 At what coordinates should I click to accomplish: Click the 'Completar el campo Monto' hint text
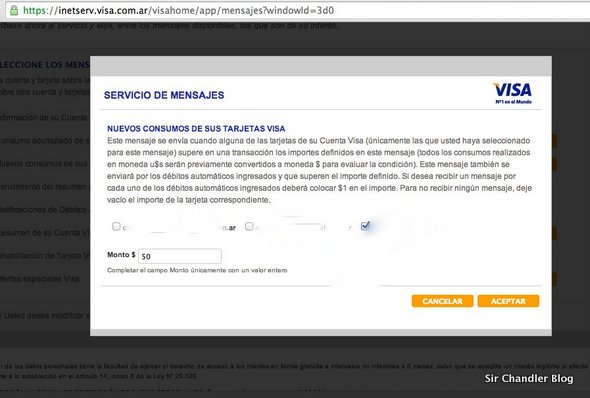point(197,270)
